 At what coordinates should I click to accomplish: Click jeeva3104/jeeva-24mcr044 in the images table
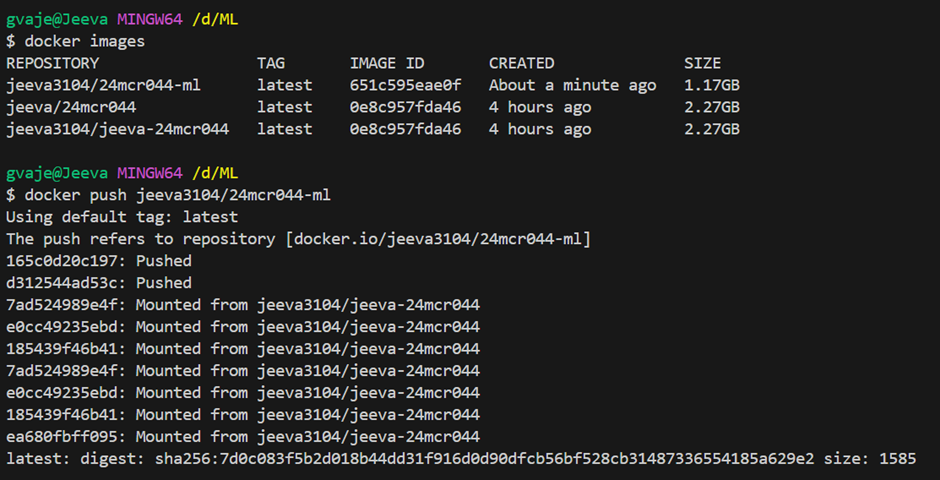(118, 129)
